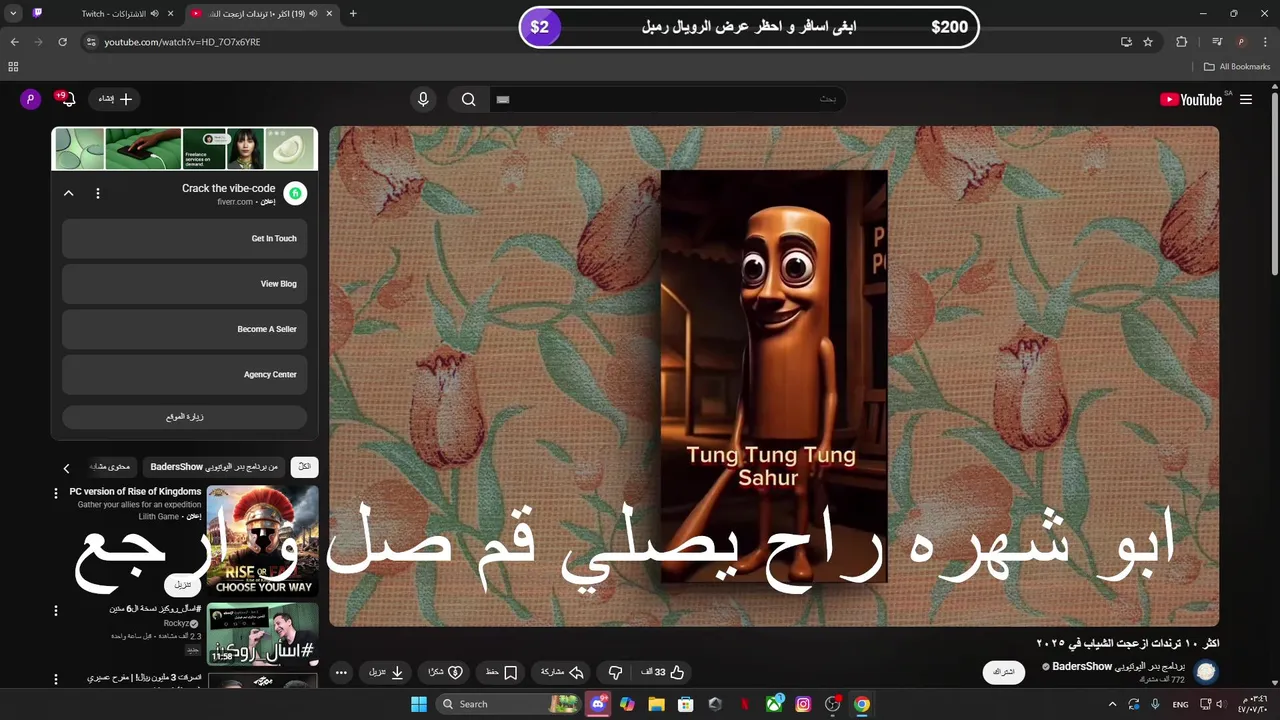Open Fiverr ad three-dot options
1280x720 pixels.
(x=98, y=193)
